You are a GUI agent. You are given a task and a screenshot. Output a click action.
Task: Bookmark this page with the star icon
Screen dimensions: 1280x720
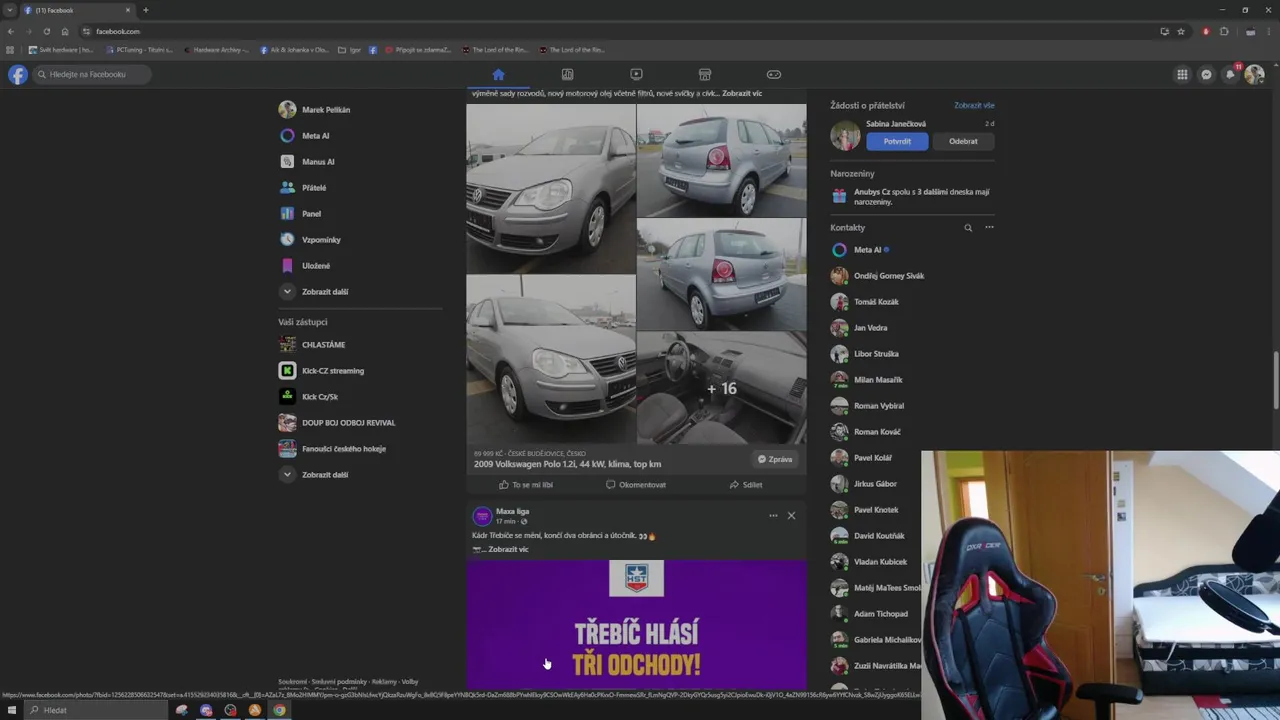tap(1181, 31)
